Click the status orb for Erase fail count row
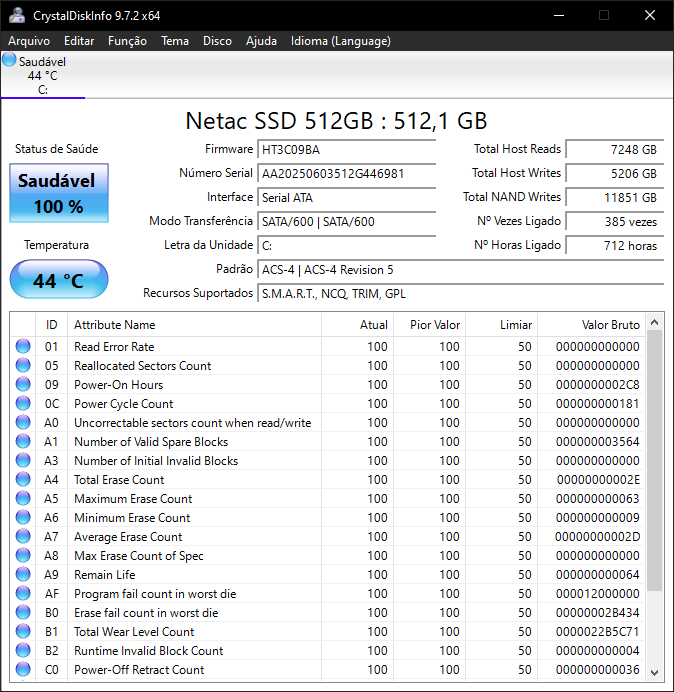Screen dimensions: 674x692 click(x=23, y=612)
